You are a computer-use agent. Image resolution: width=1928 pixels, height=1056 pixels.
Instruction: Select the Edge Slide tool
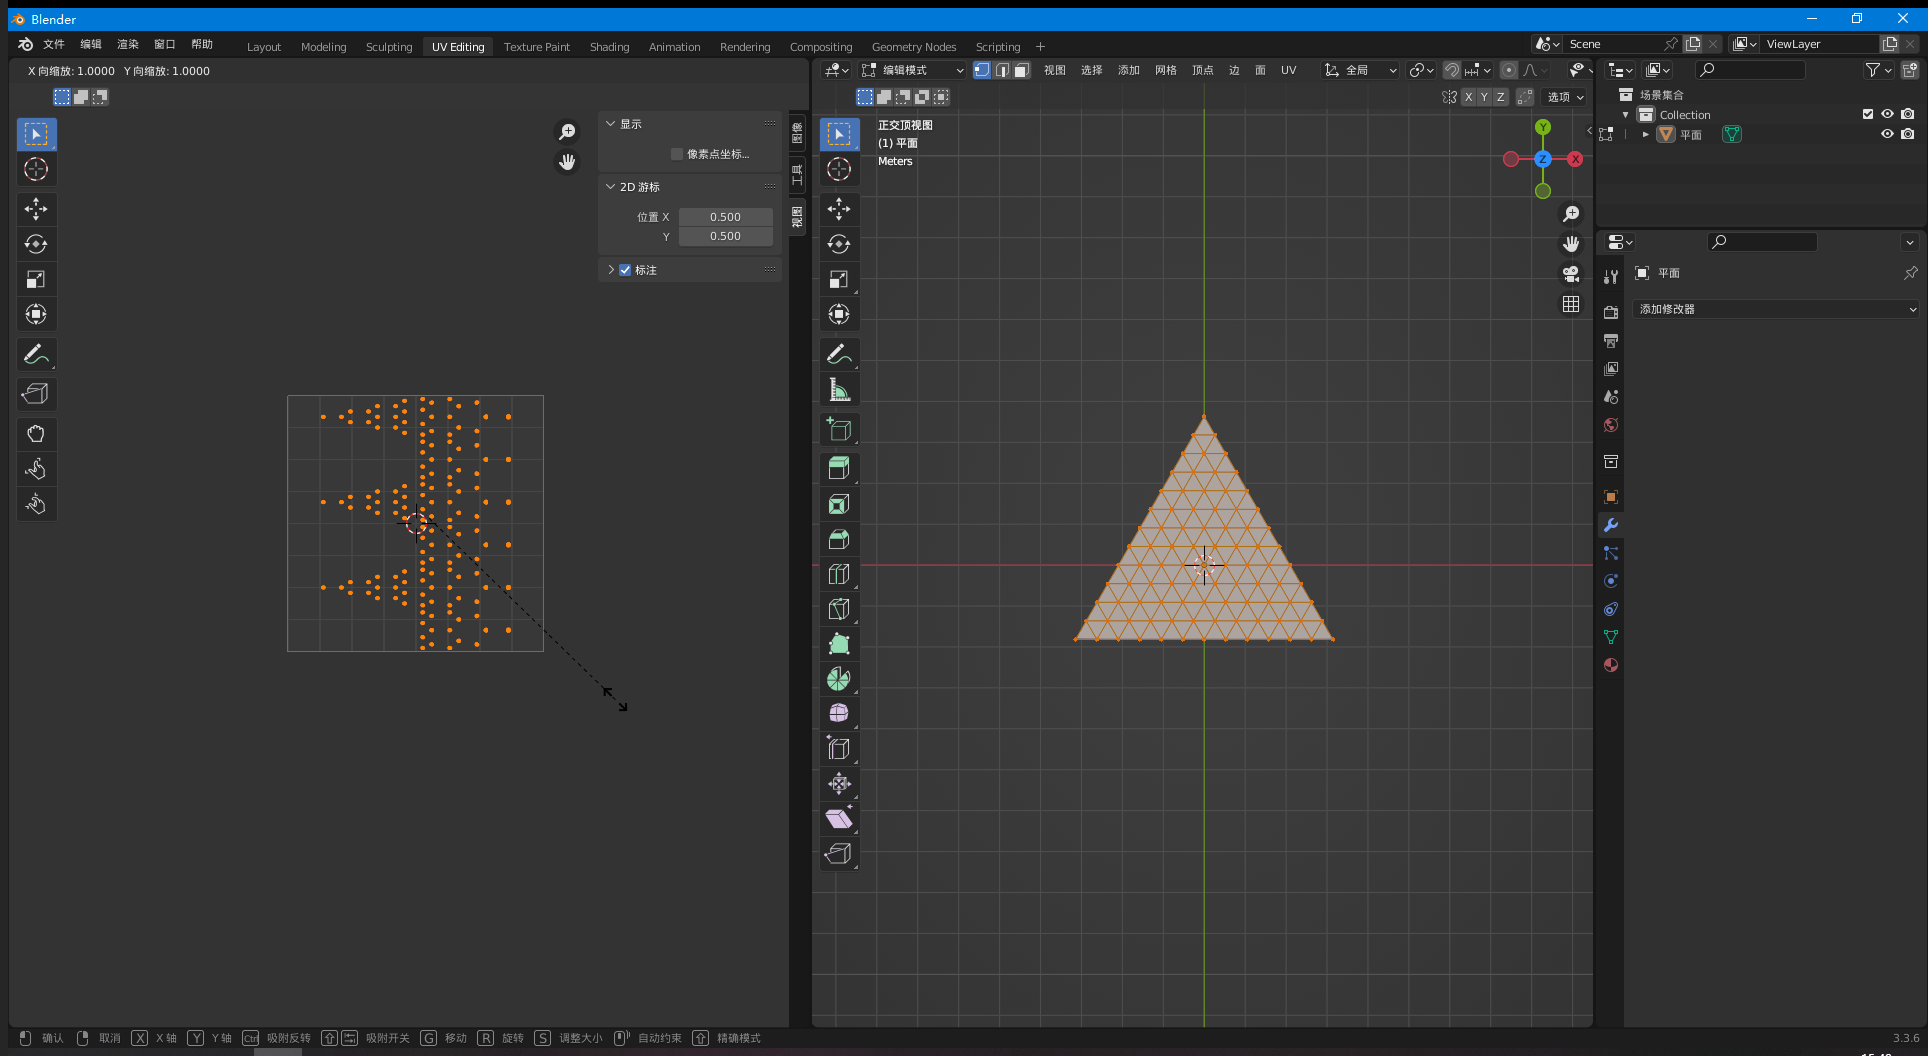tap(839, 749)
